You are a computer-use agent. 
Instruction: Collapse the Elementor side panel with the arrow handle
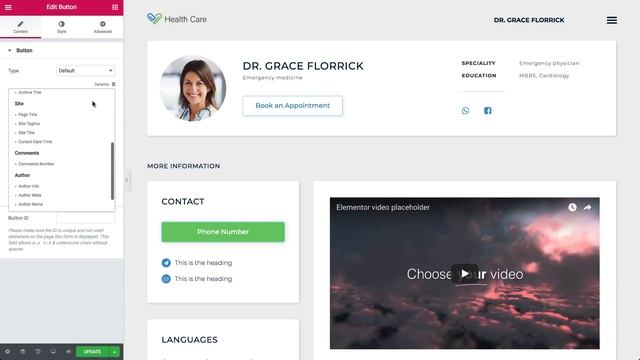[127, 180]
